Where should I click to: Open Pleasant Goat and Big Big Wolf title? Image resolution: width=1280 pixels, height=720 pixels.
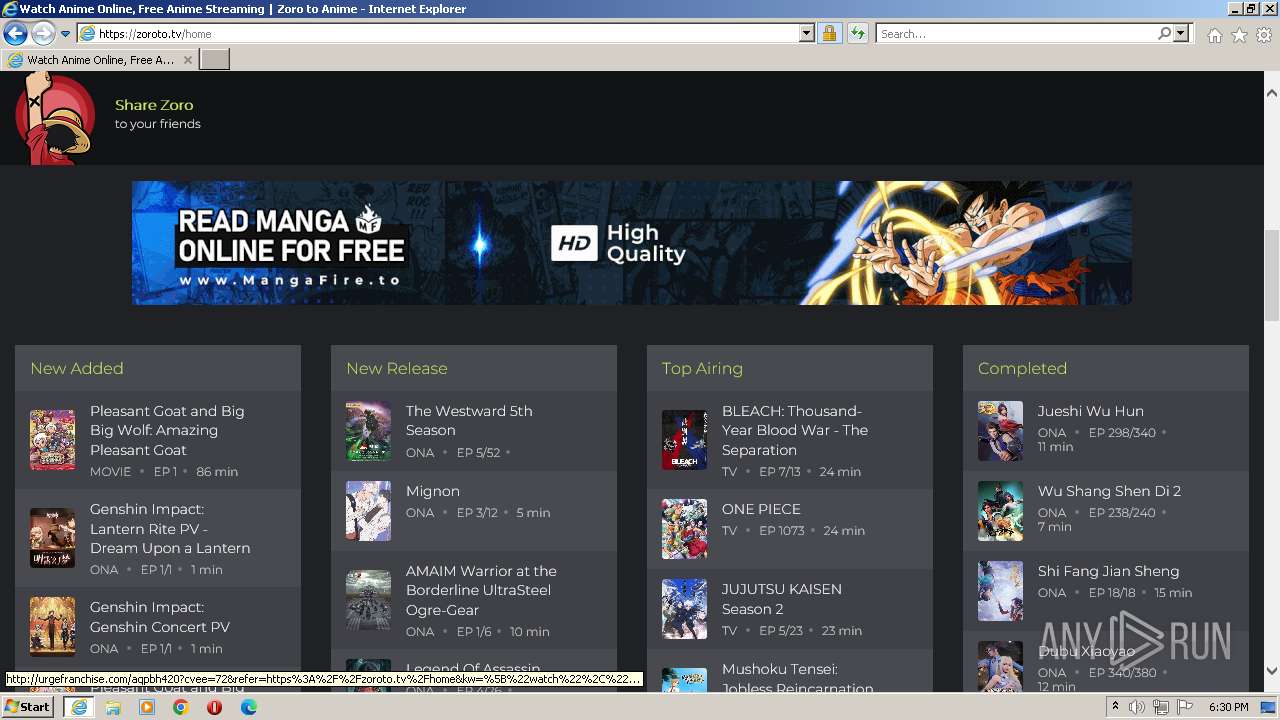(x=167, y=430)
